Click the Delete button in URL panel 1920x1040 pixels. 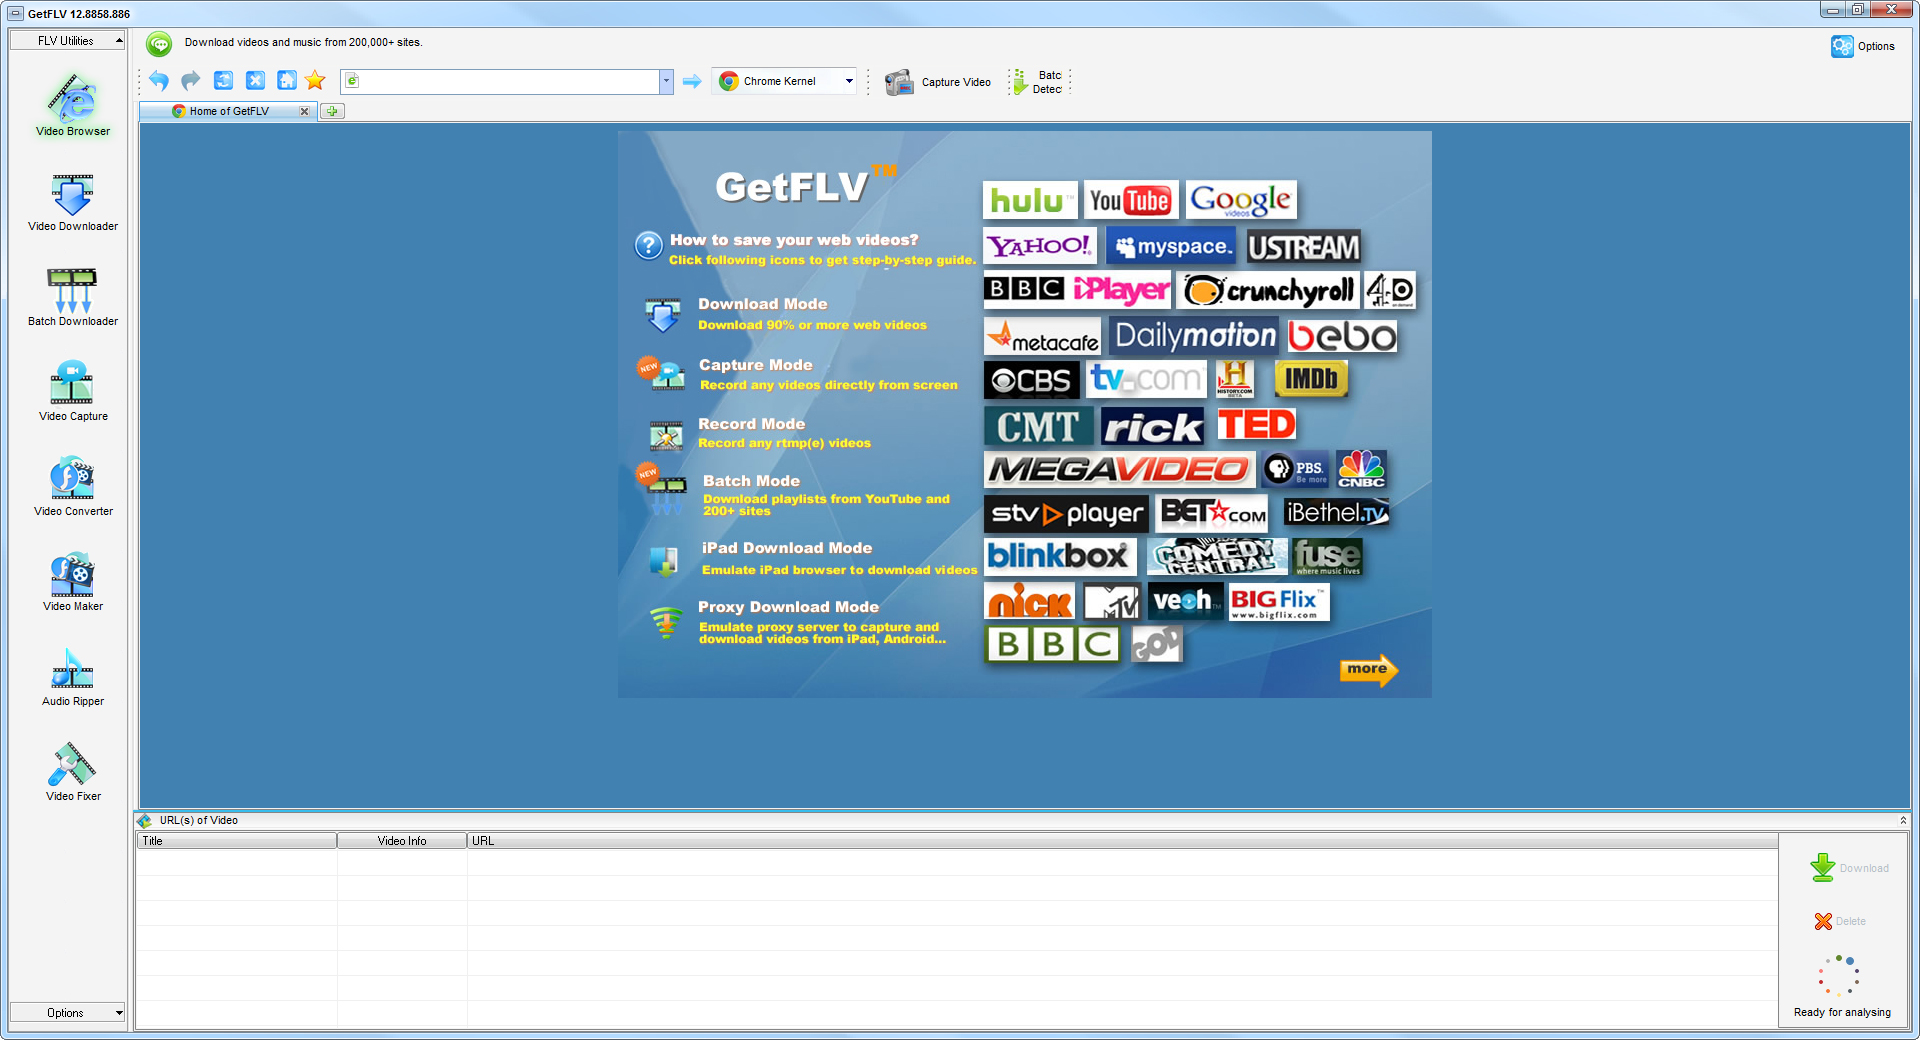pos(1840,921)
